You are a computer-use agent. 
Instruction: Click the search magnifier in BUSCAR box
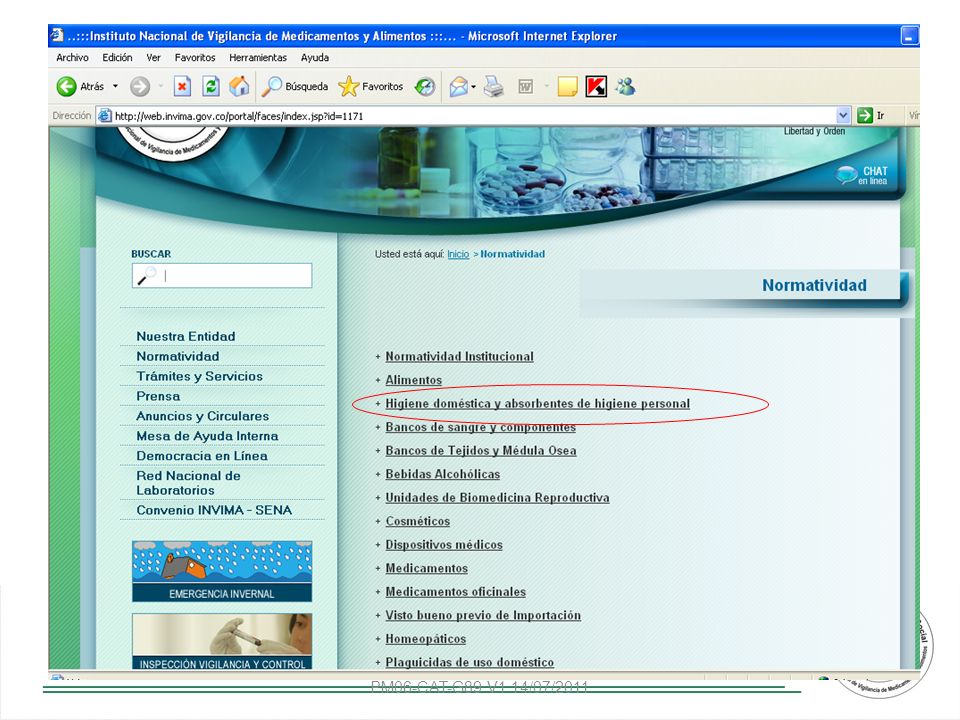[x=147, y=276]
